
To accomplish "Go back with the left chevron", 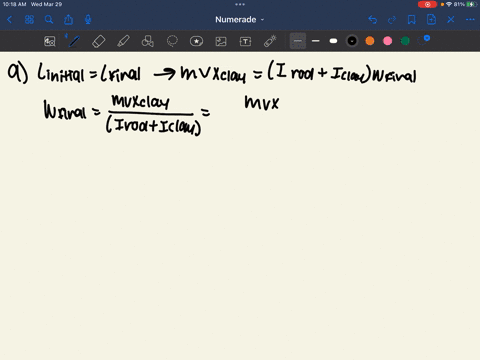I will click(10, 20).
